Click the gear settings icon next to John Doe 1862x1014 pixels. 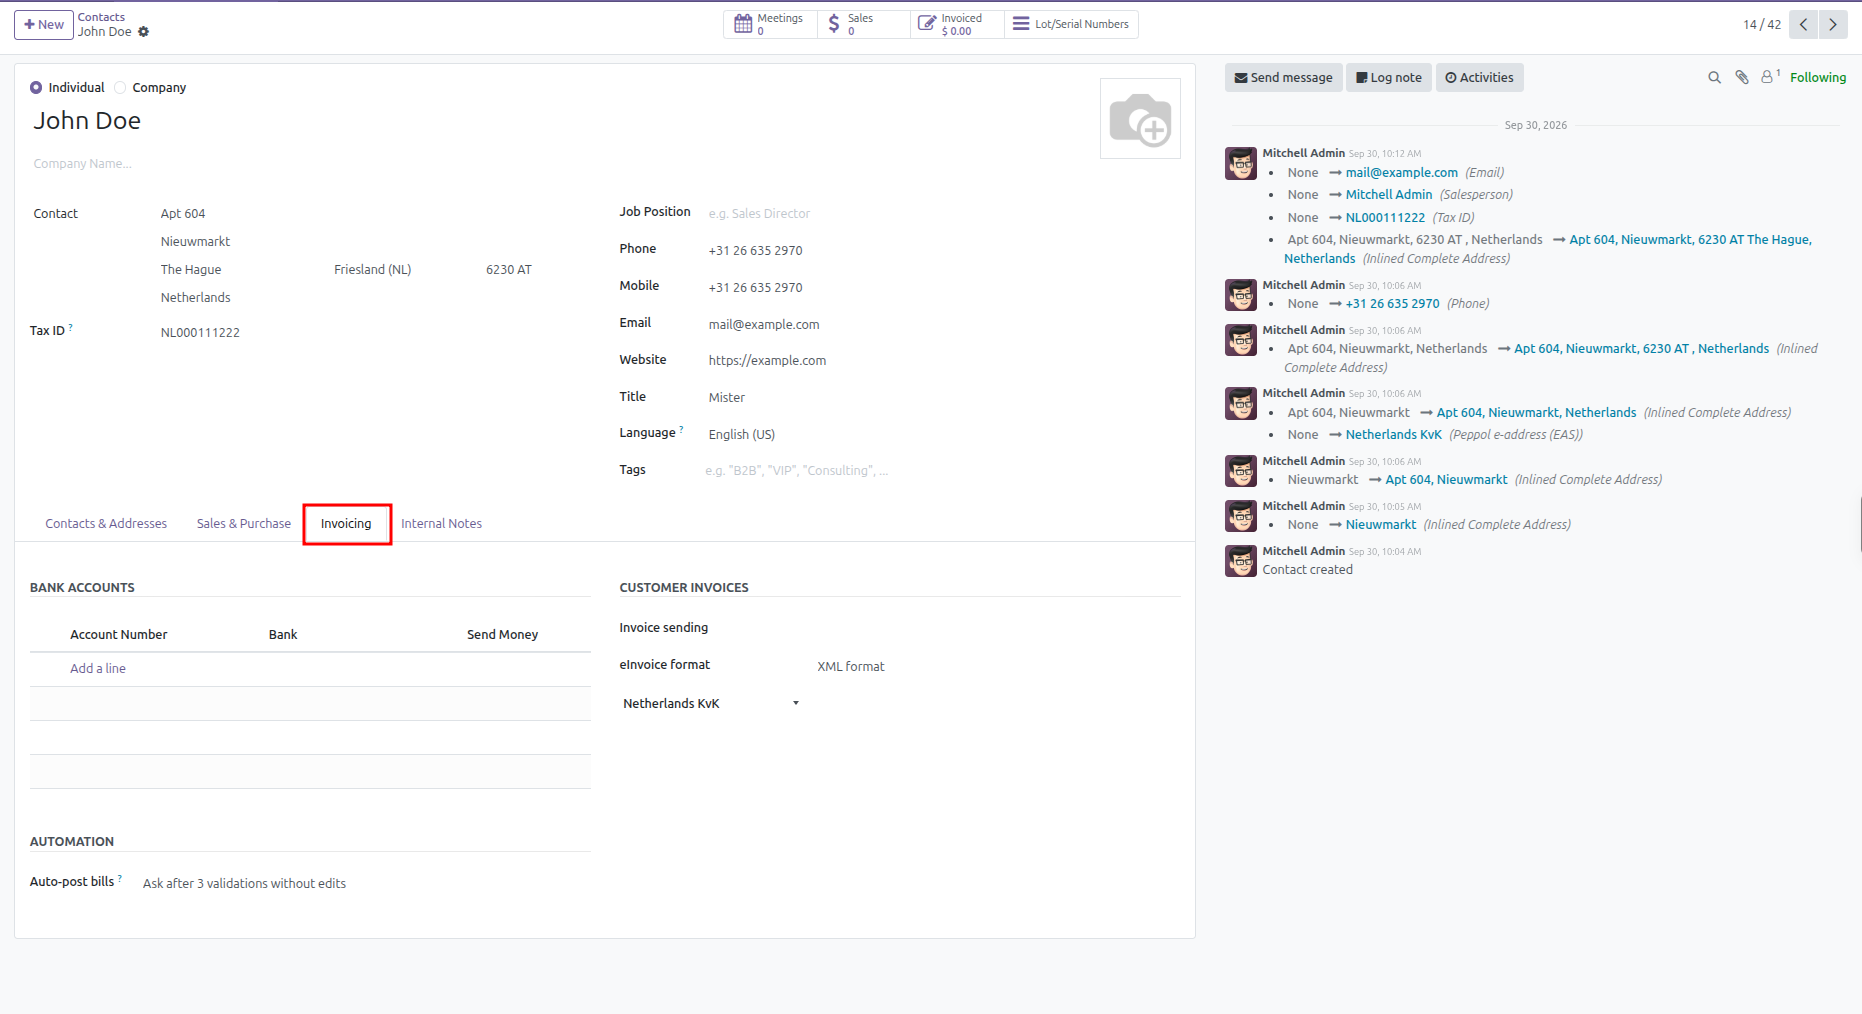point(143,32)
